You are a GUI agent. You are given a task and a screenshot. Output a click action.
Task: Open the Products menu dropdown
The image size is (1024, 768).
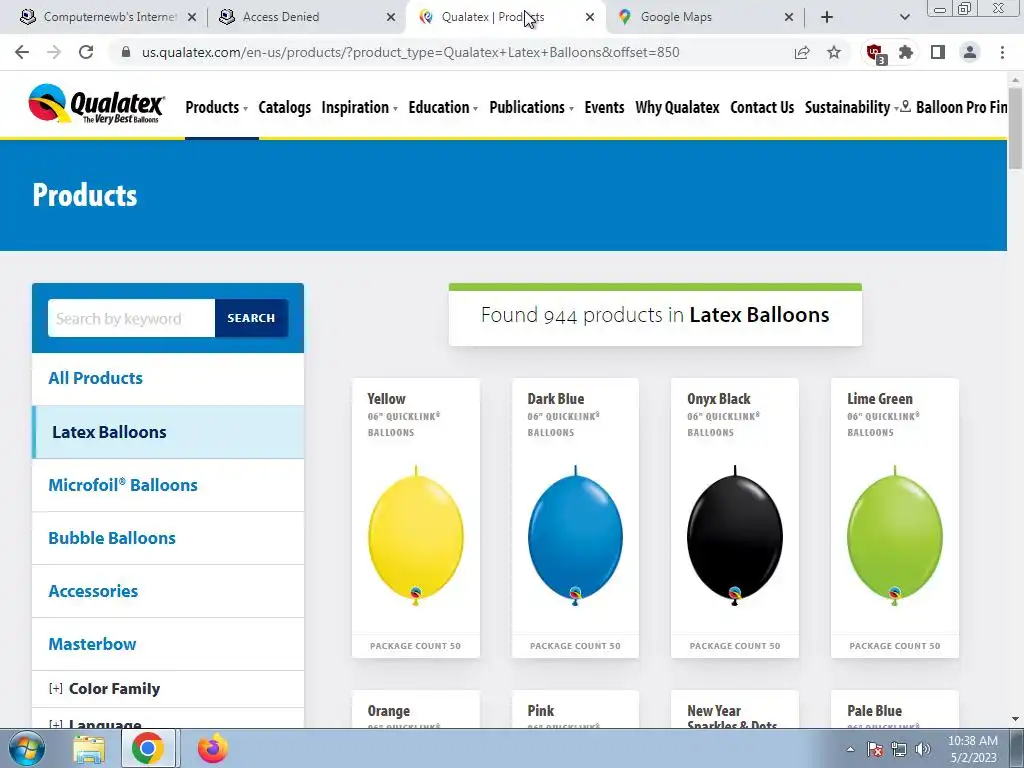[x=216, y=107]
